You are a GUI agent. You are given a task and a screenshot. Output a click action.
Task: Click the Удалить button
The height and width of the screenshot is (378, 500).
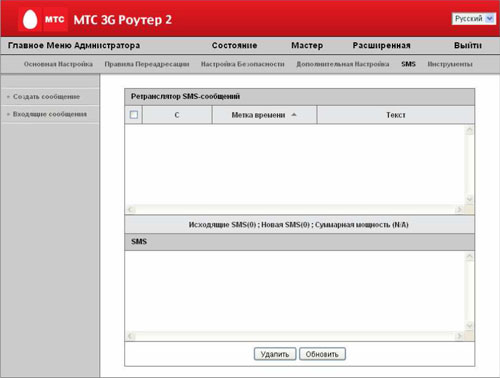pyautogui.click(x=275, y=354)
